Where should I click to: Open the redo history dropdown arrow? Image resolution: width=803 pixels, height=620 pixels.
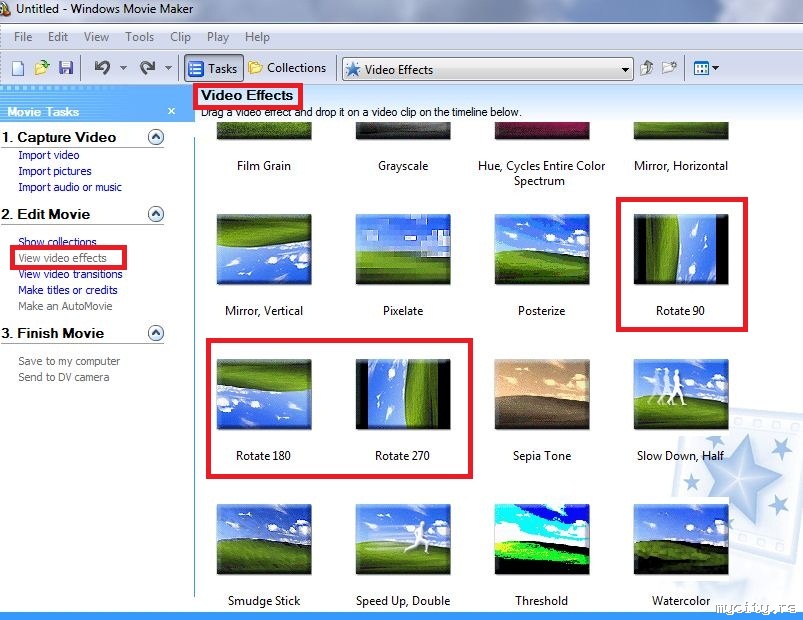pyautogui.click(x=168, y=68)
